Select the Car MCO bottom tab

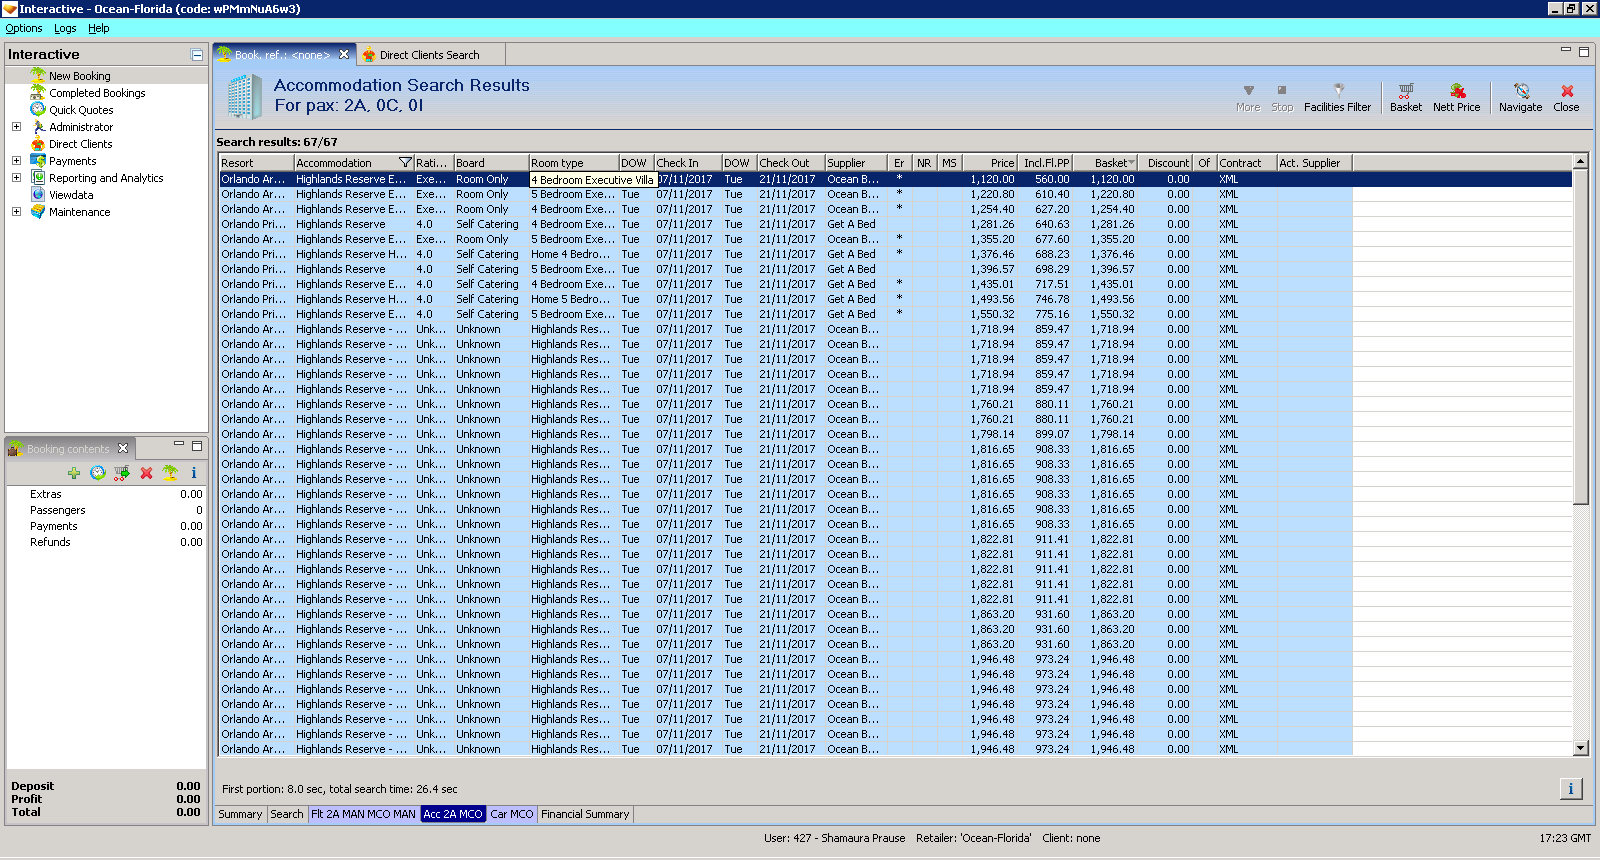(x=511, y=814)
